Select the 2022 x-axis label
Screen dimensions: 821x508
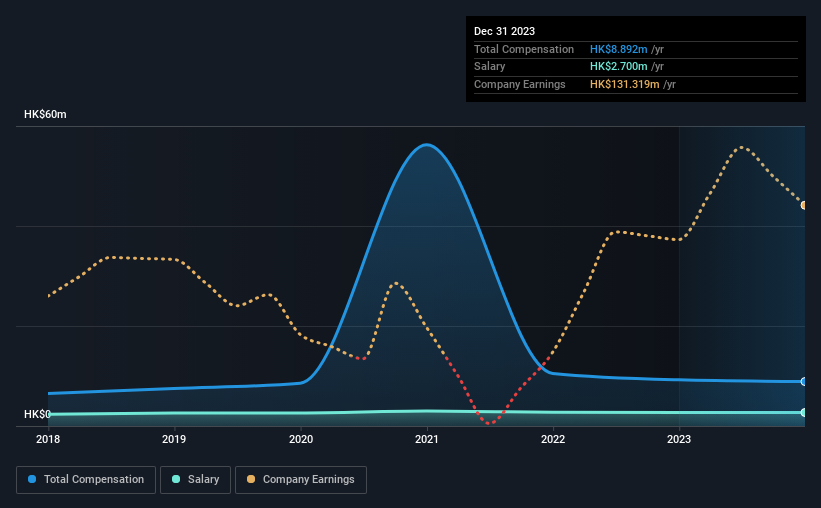coord(553,439)
